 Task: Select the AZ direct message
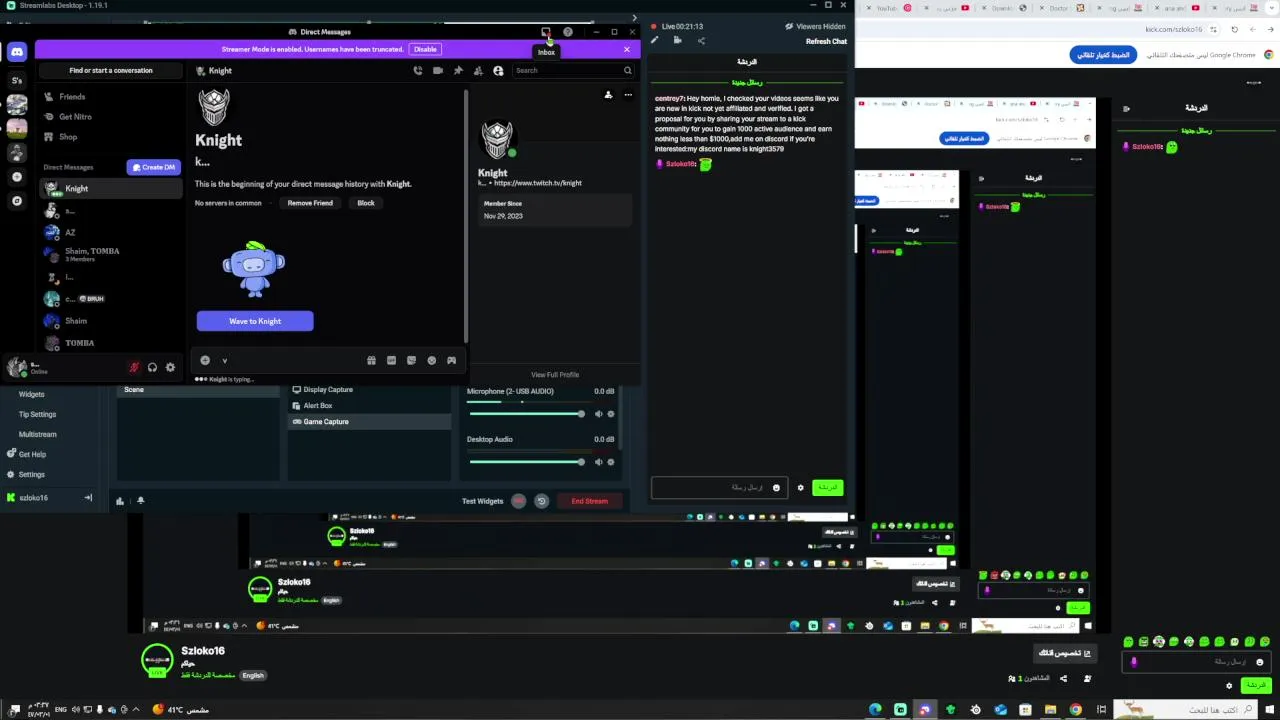tap(110, 232)
